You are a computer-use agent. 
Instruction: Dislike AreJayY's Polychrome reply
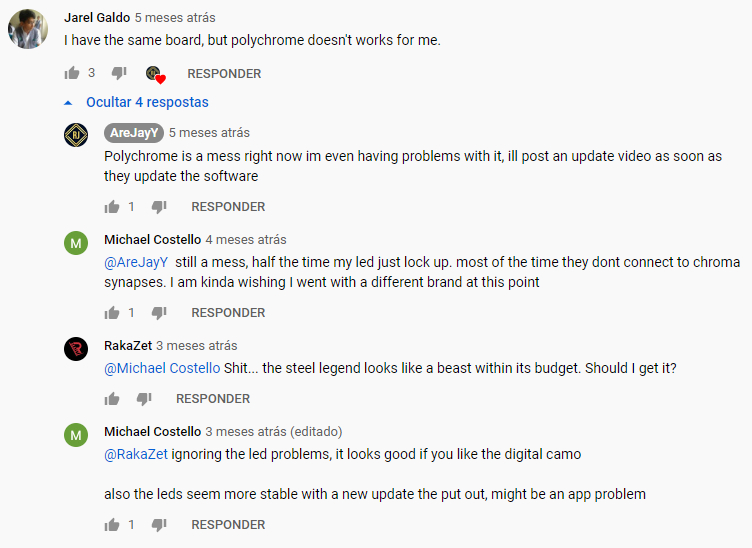tap(159, 206)
